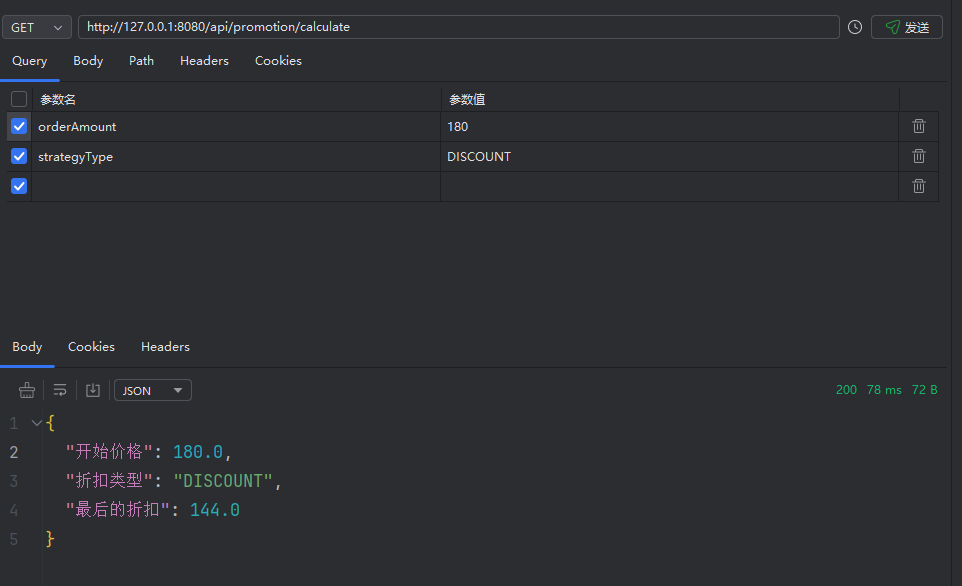Select the response Cookies tab
The image size is (962, 586).
click(91, 347)
